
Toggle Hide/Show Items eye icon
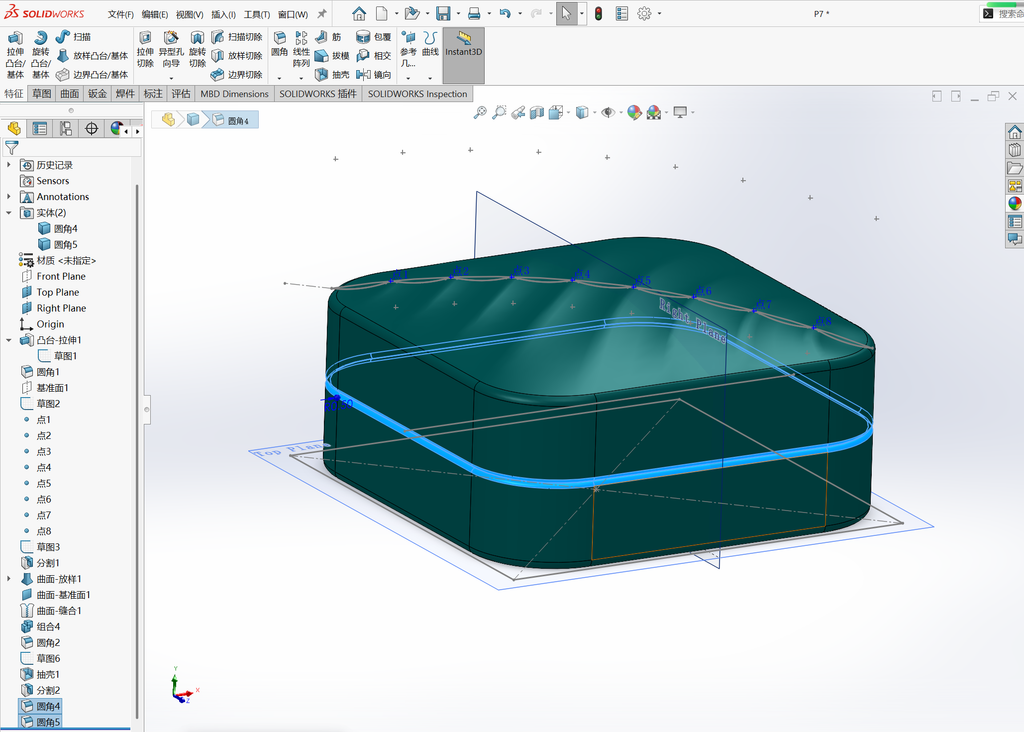click(x=607, y=113)
